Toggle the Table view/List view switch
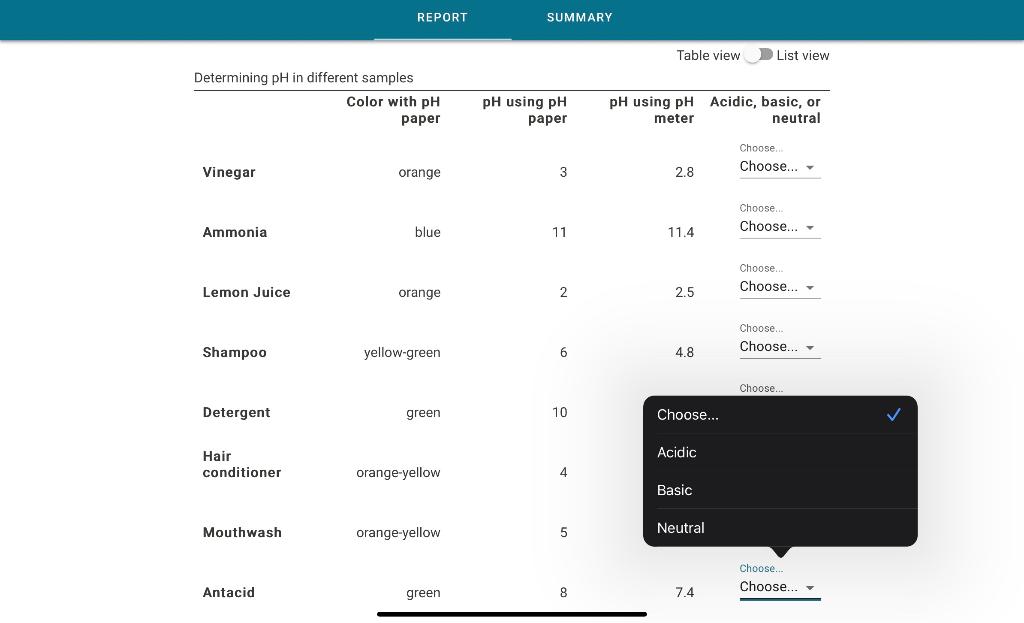 point(757,55)
